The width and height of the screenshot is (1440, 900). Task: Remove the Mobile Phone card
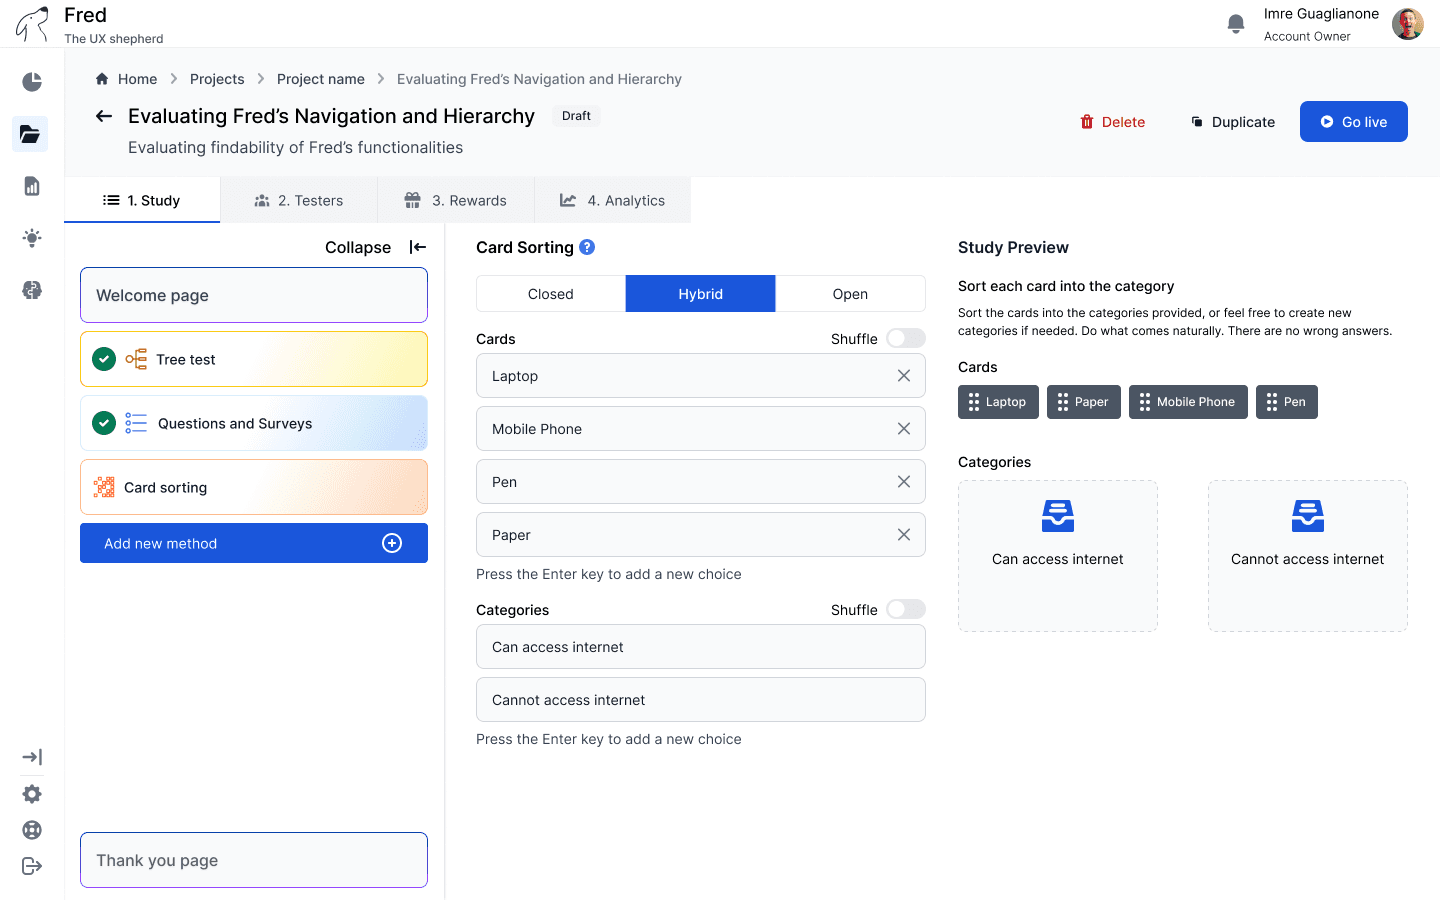point(904,429)
